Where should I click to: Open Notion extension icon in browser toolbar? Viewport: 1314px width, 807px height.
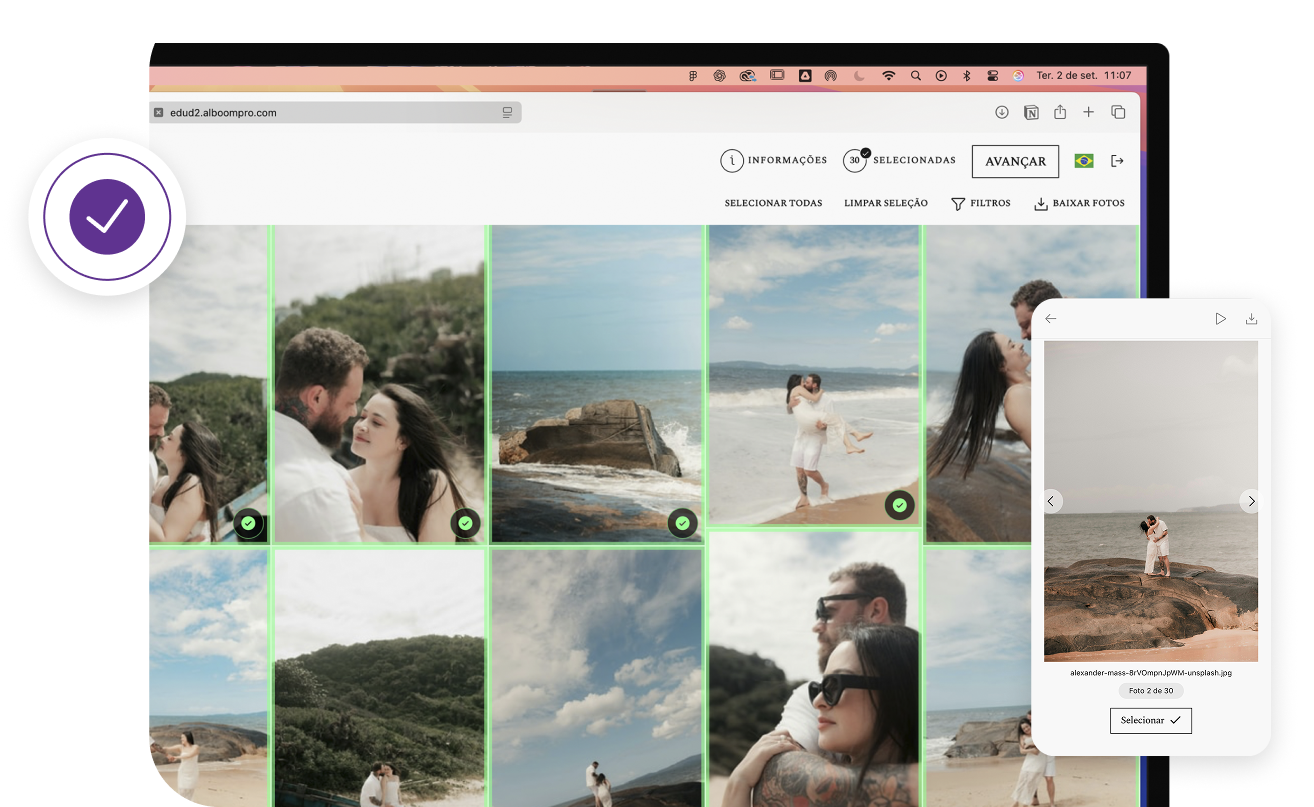pos(1031,113)
